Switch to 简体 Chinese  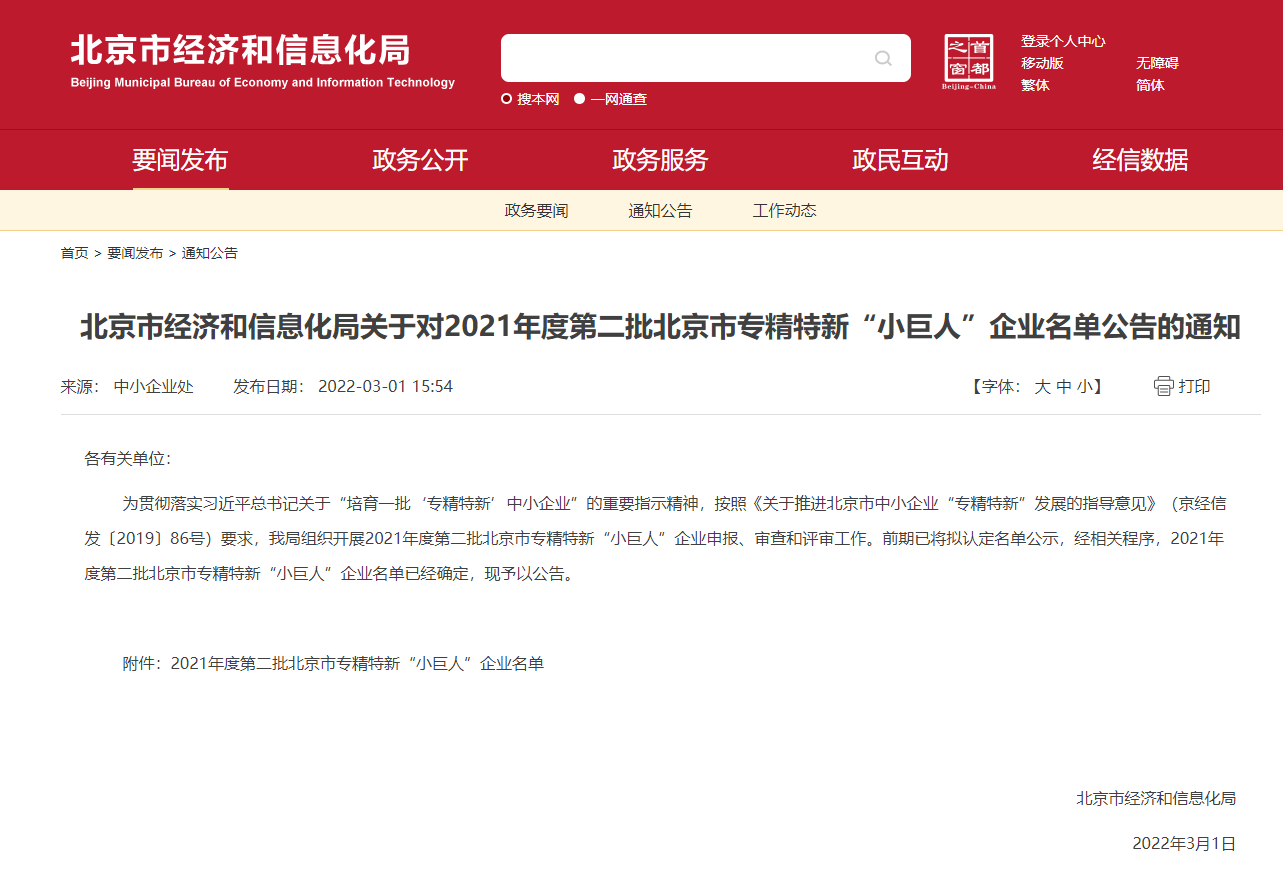(1150, 85)
